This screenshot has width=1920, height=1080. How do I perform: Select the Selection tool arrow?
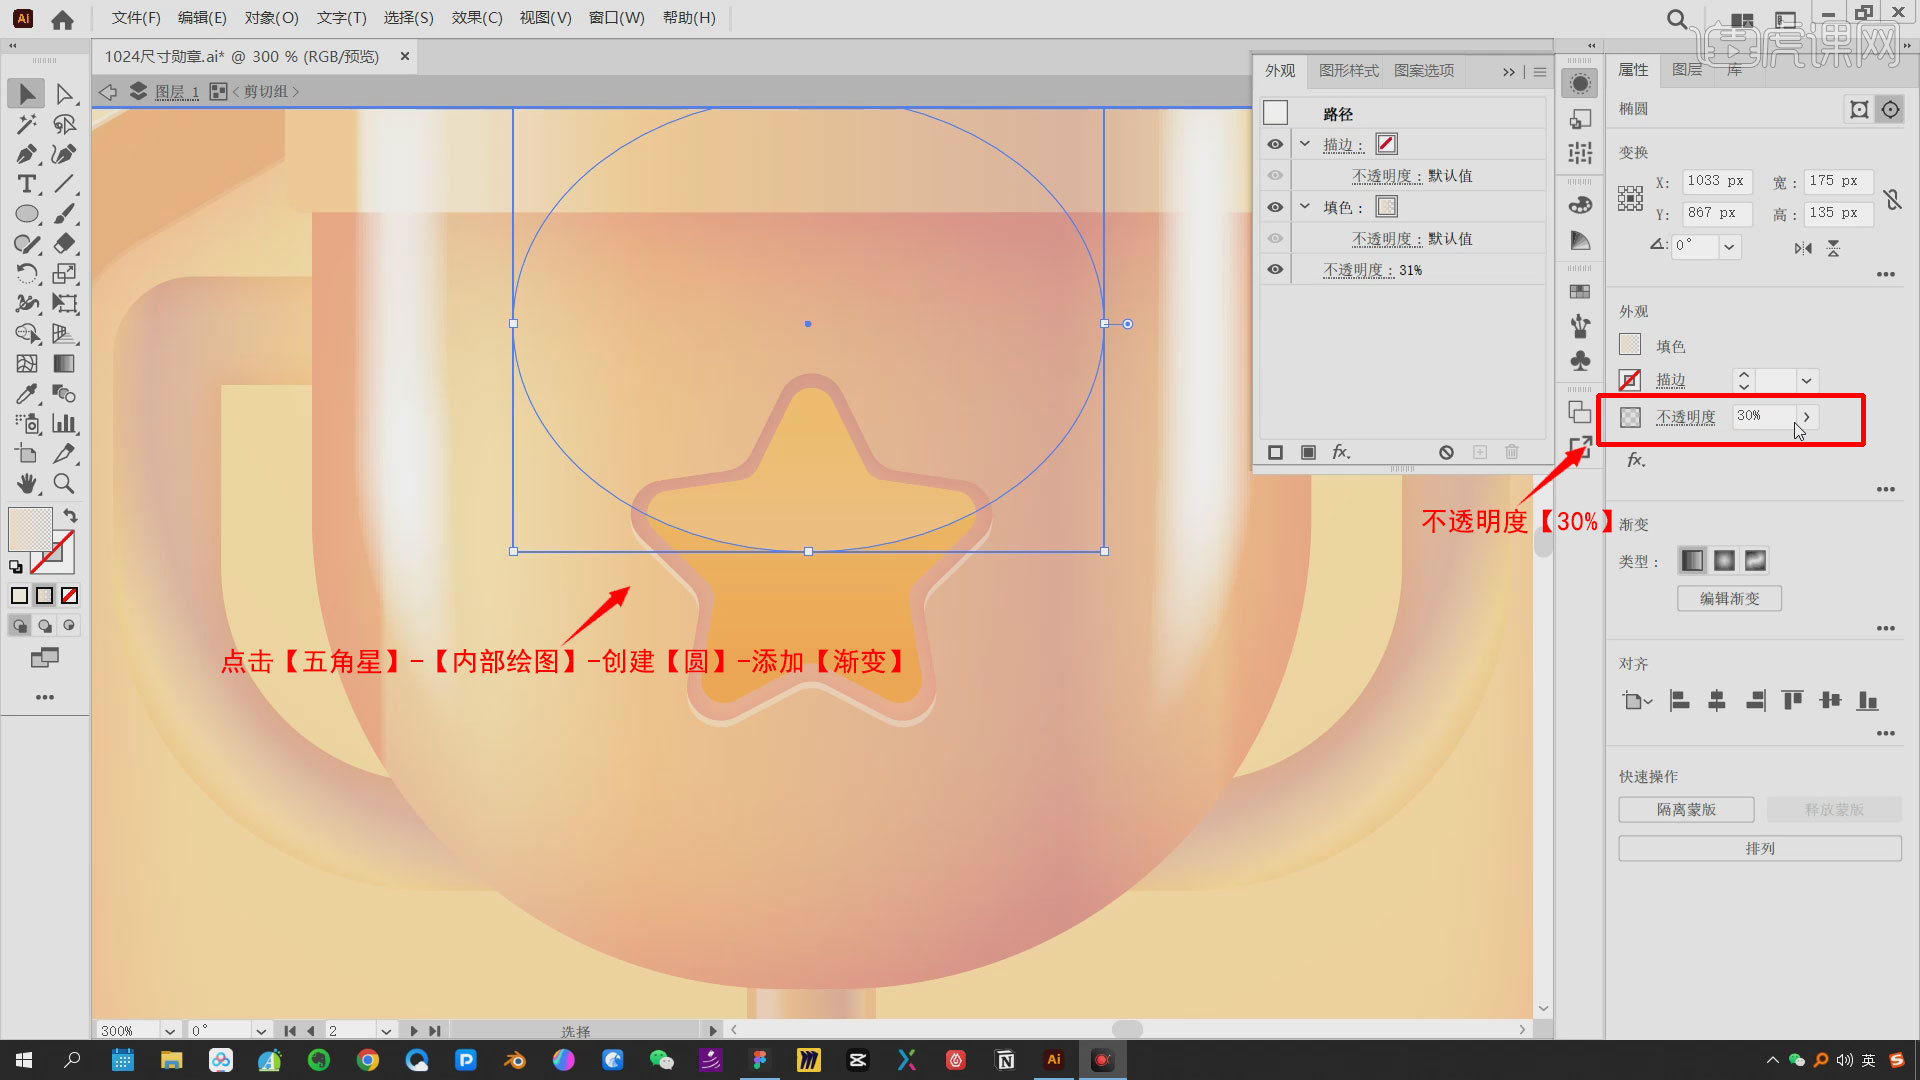click(27, 94)
